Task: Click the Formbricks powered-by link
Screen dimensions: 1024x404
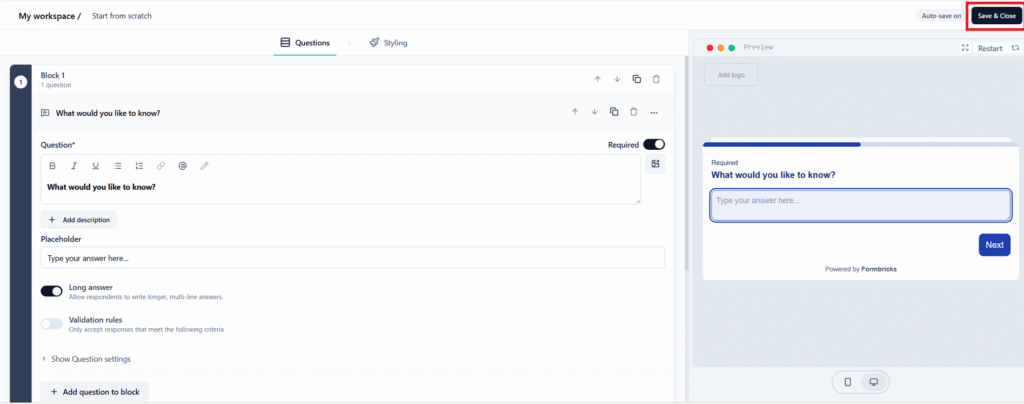Action: [x=879, y=269]
